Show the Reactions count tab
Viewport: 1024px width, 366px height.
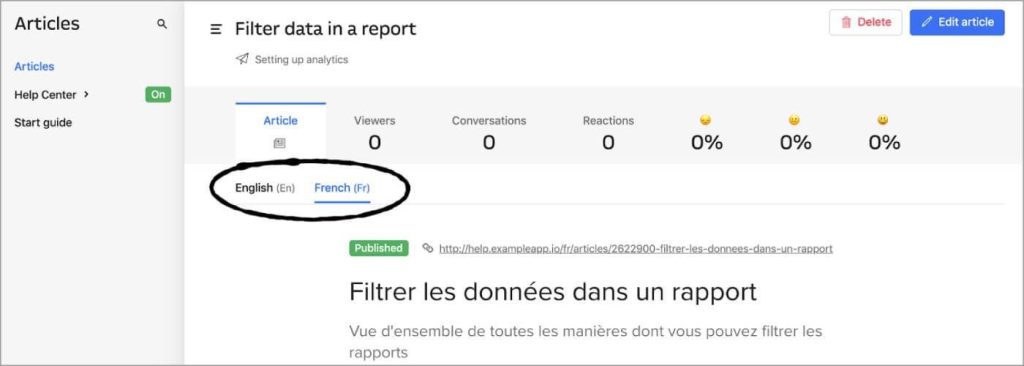click(x=609, y=133)
